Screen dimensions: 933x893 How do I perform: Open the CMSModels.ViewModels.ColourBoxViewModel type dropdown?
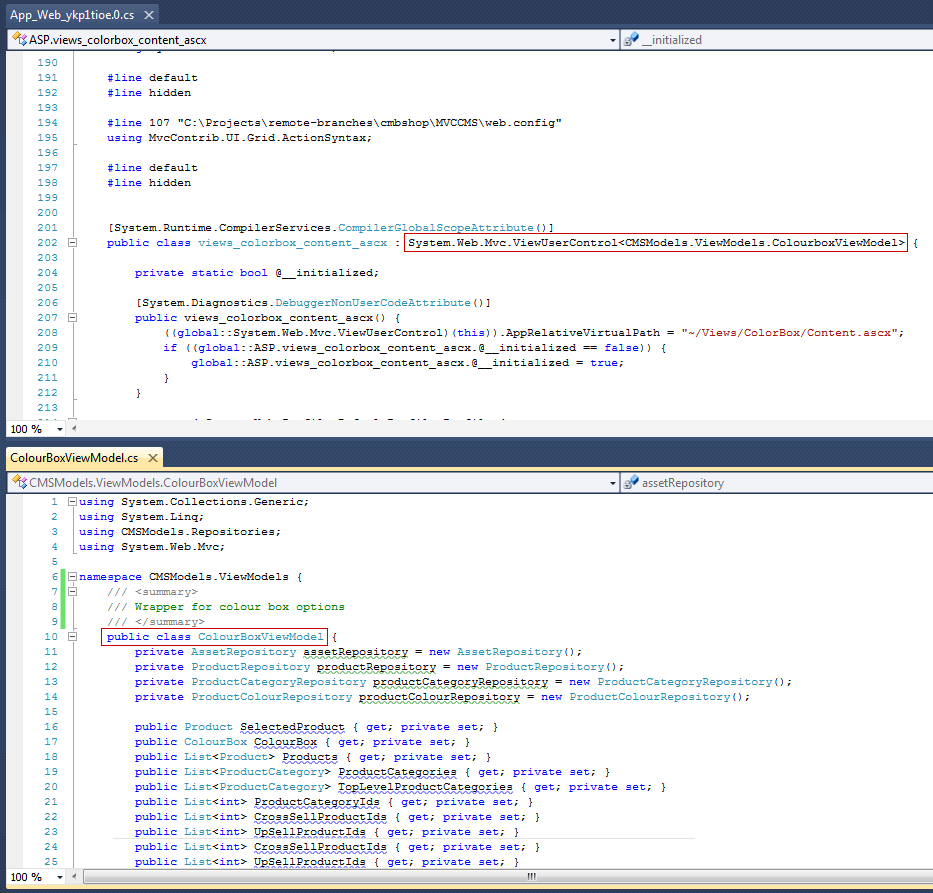[613, 482]
